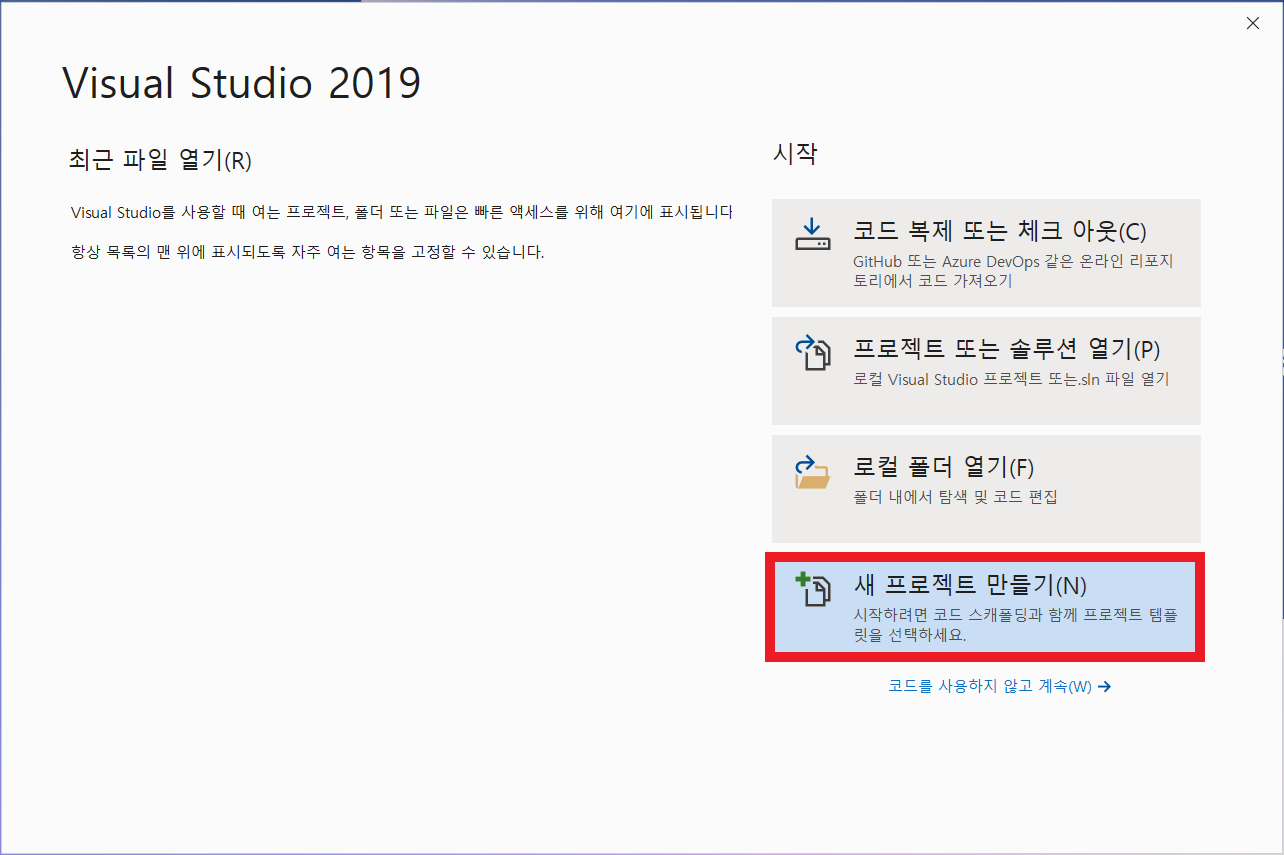Click text 폴더 내에서 탐색 및 코드 편집
The image size is (1284, 855).
point(955,498)
